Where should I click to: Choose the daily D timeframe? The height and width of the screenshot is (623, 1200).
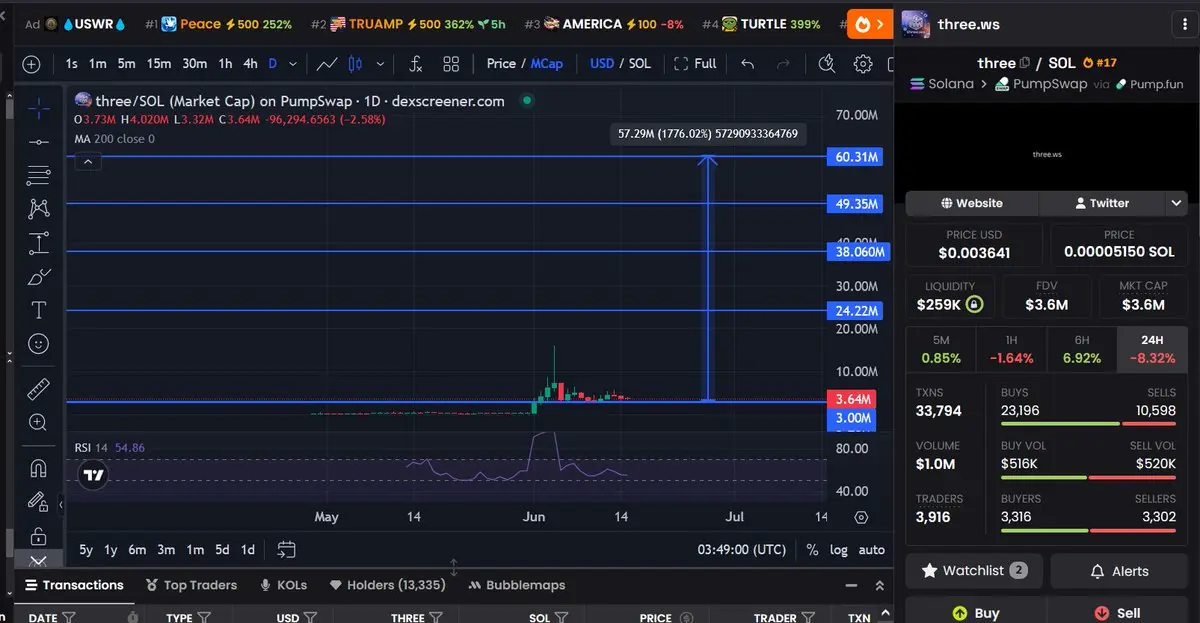click(x=272, y=63)
